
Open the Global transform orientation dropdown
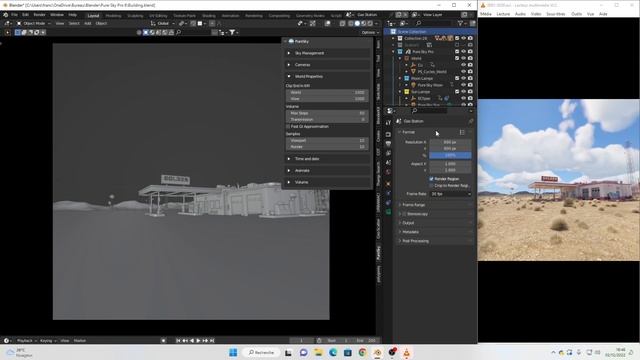click(161, 24)
